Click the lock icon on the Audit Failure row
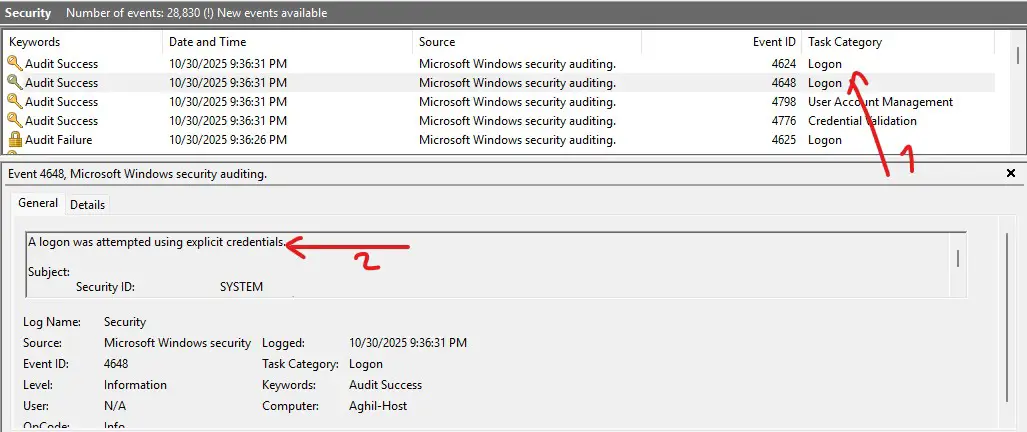This screenshot has width=1027, height=432. click(14, 140)
